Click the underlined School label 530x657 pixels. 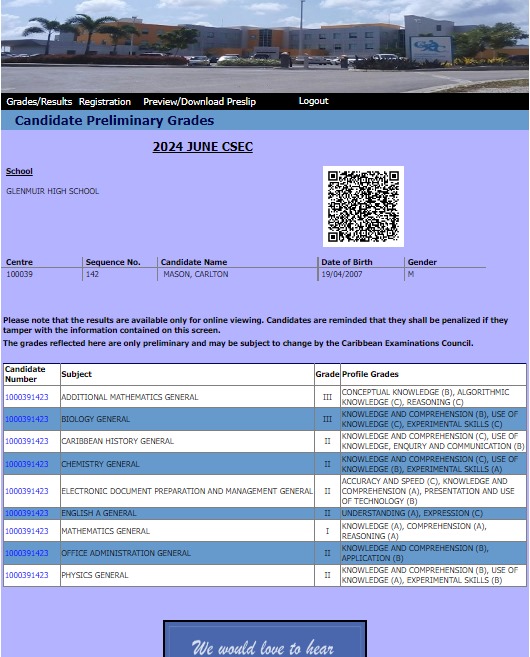click(19, 171)
